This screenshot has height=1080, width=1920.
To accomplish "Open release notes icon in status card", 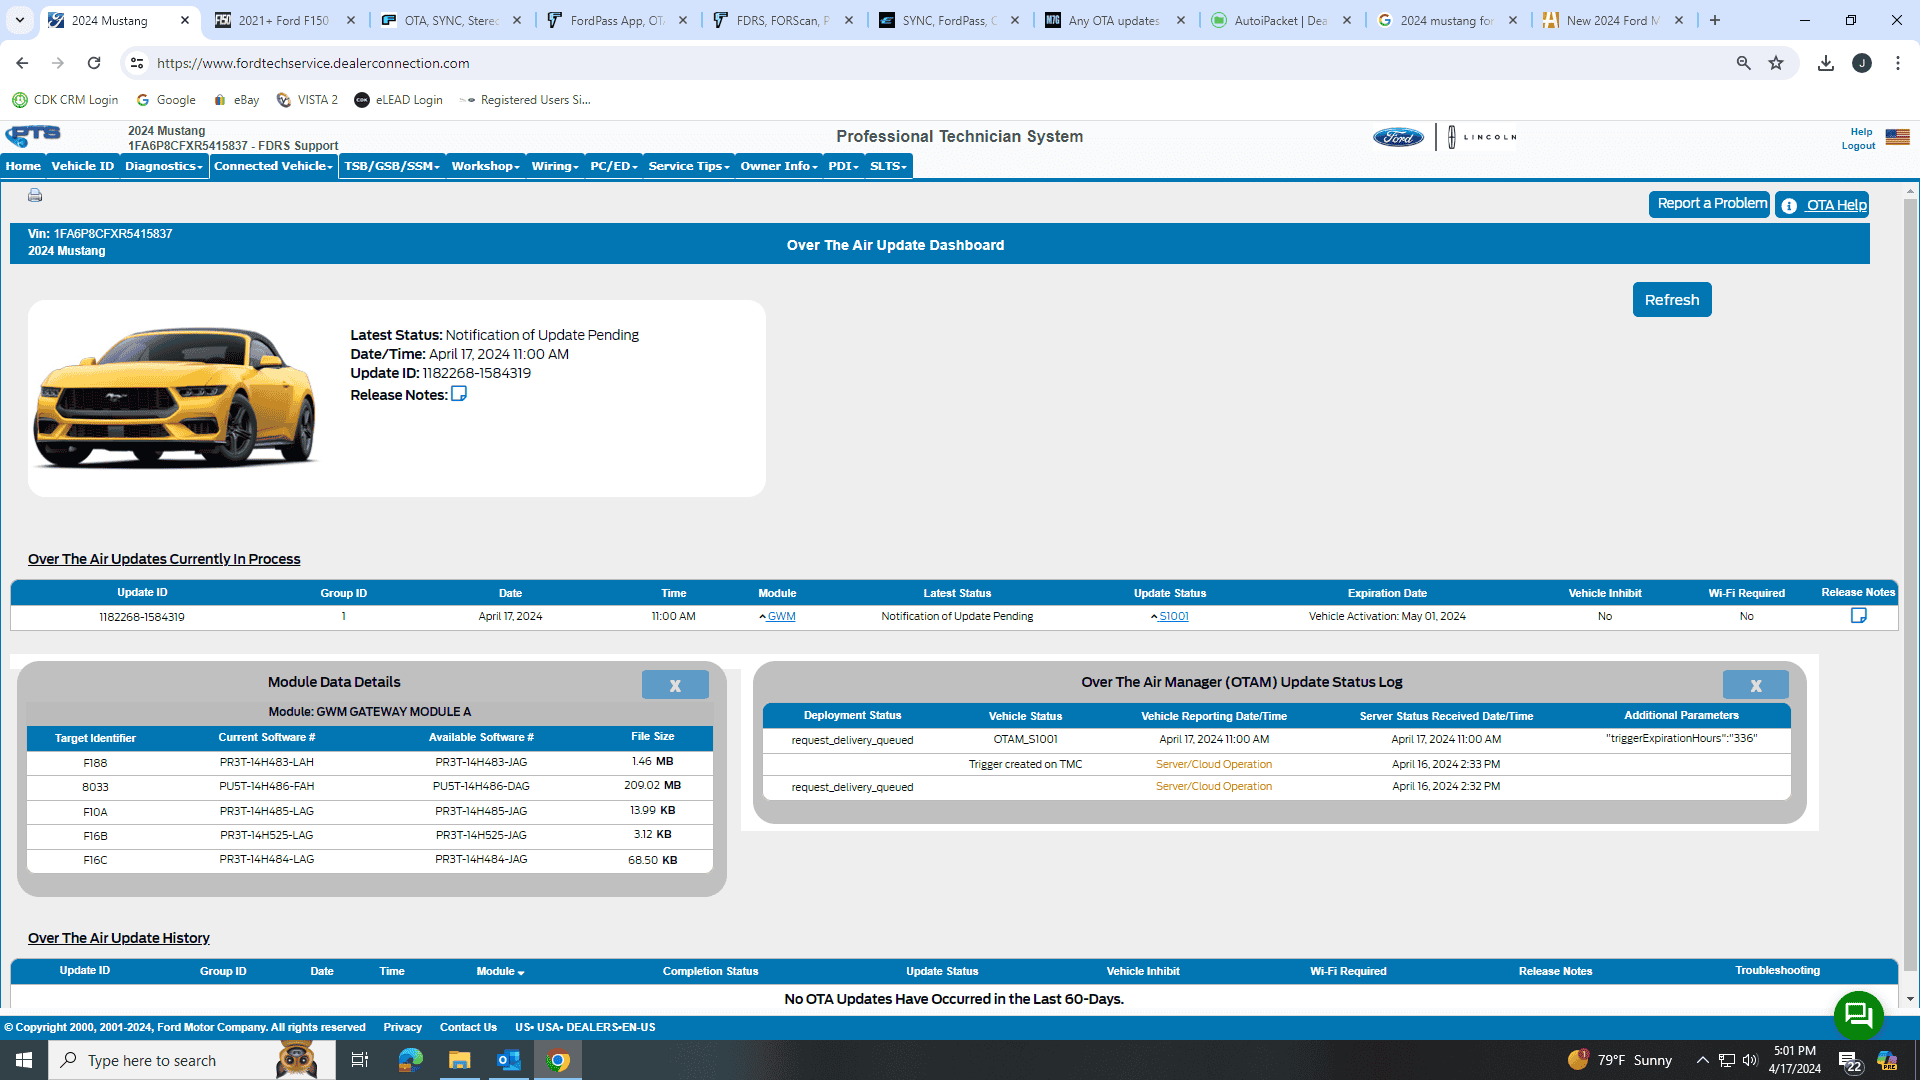I will pyautogui.click(x=459, y=394).
